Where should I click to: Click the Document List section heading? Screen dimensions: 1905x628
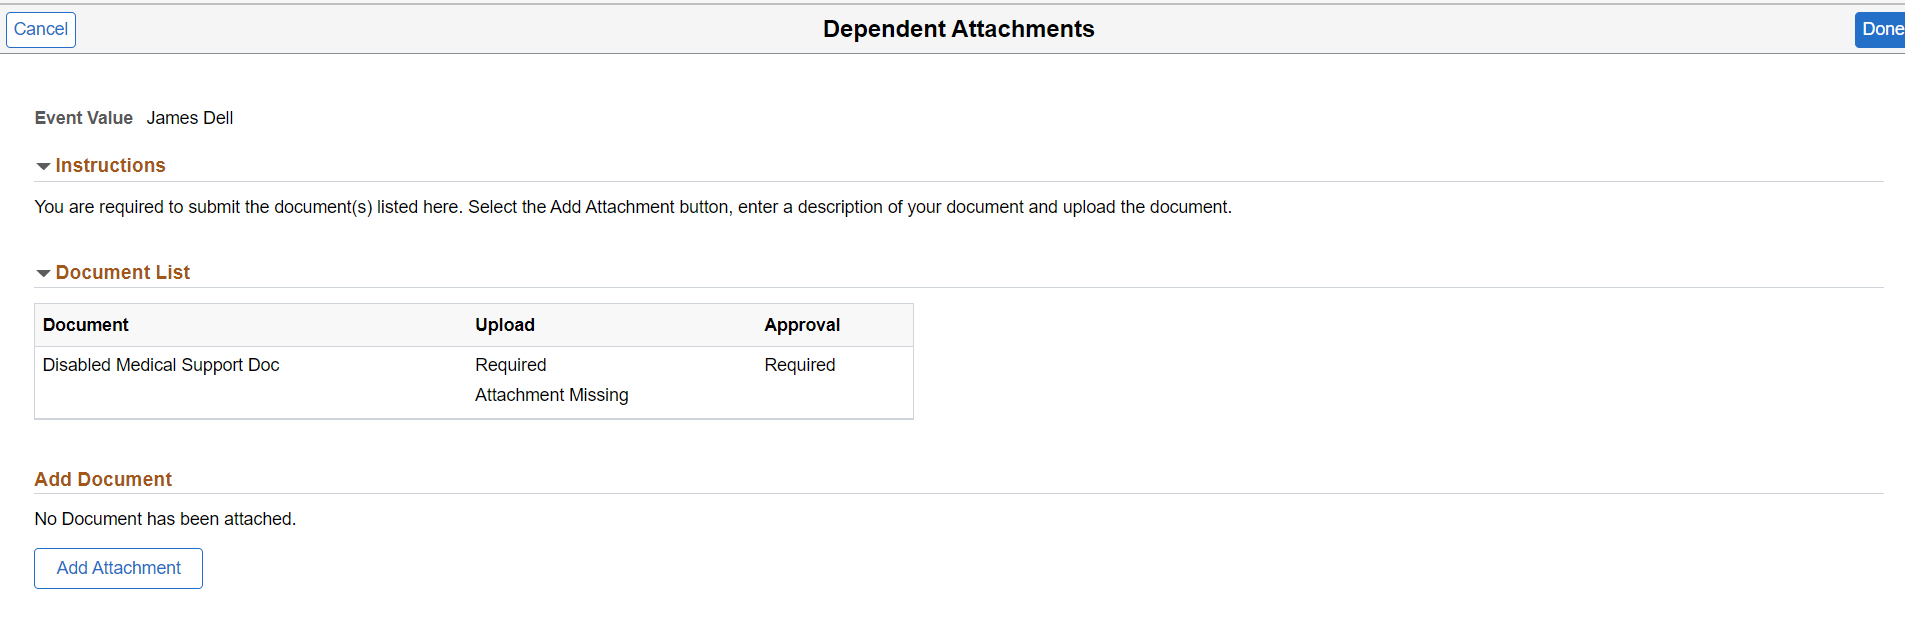tap(122, 273)
